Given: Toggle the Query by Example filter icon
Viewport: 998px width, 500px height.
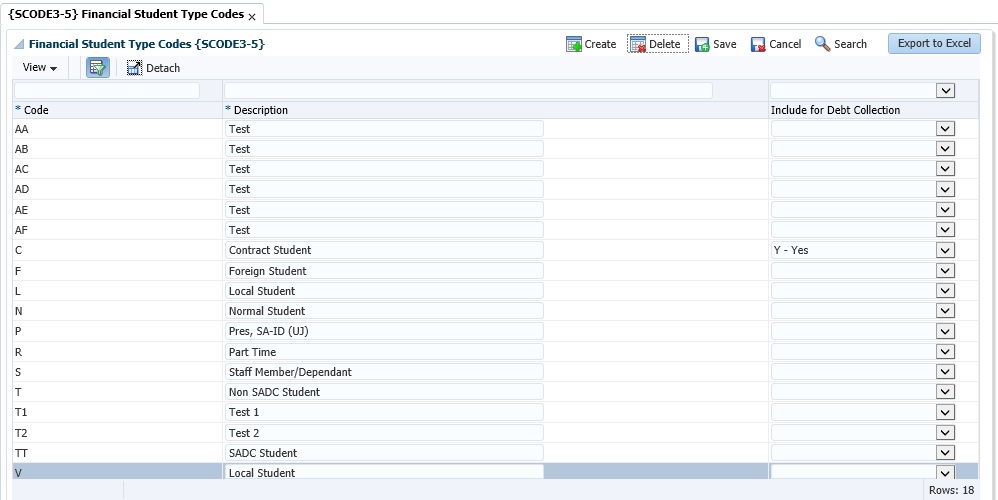Looking at the screenshot, I should 97,68.
